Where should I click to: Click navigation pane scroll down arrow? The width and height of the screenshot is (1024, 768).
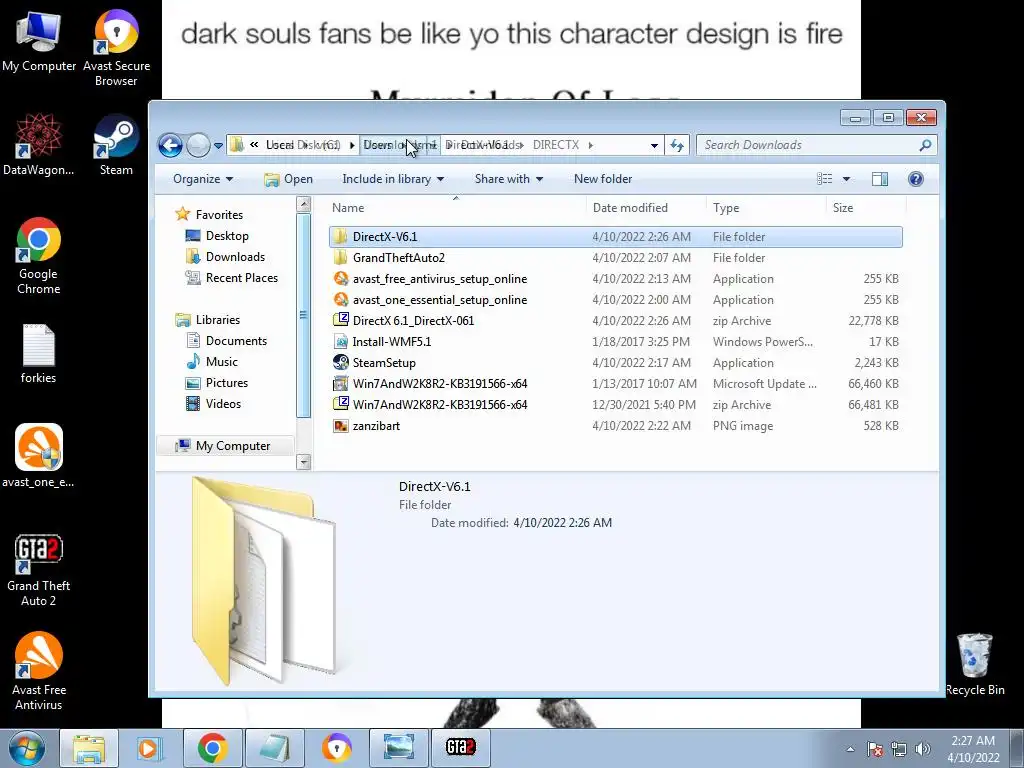304,462
